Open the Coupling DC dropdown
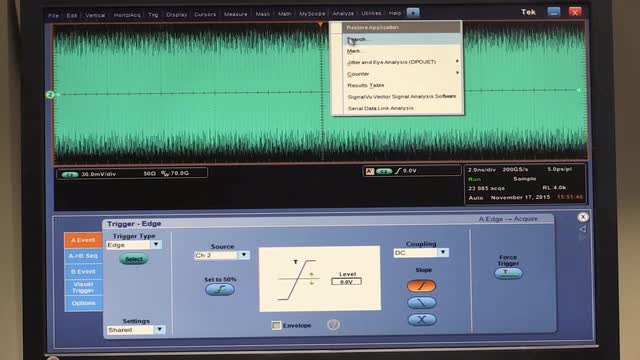 443,253
